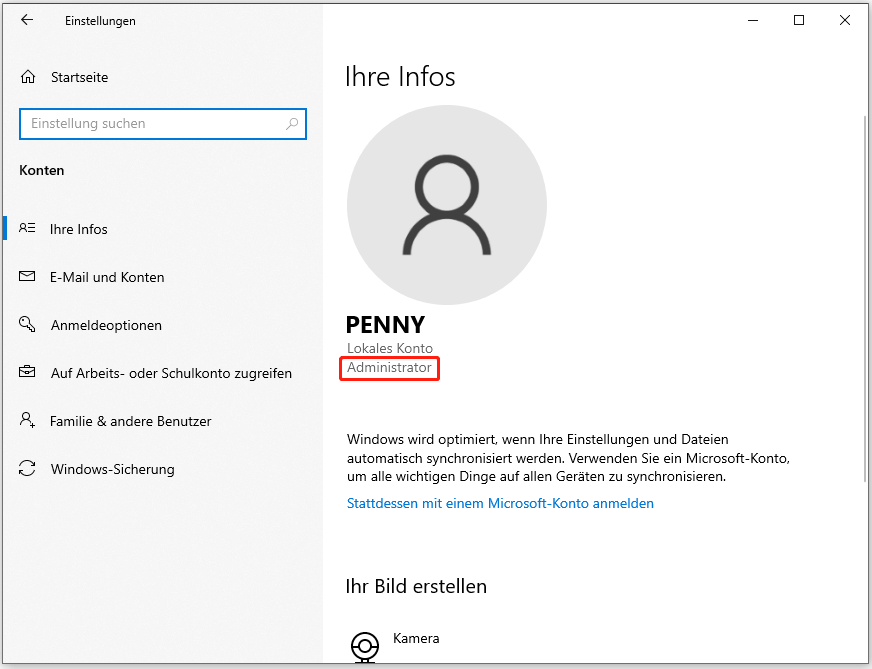The width and height of the screenshot is (872, 669).
Task: Click the PENNY account name
Action: [385, 325]
